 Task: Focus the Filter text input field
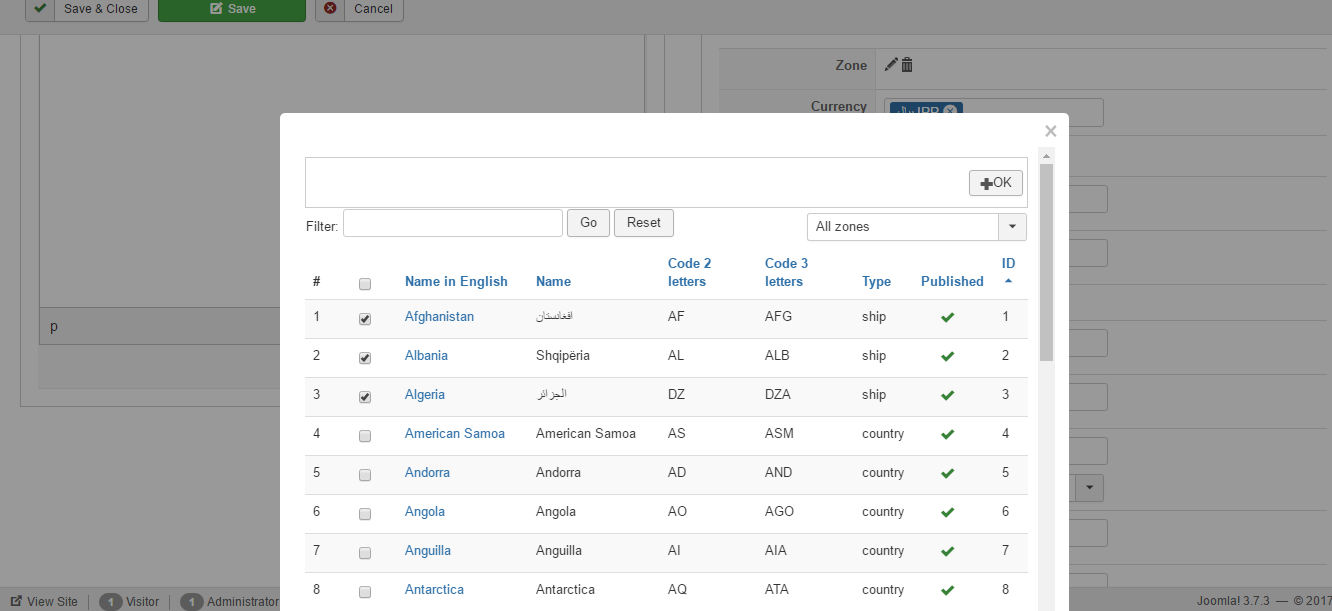coord(453,223)
